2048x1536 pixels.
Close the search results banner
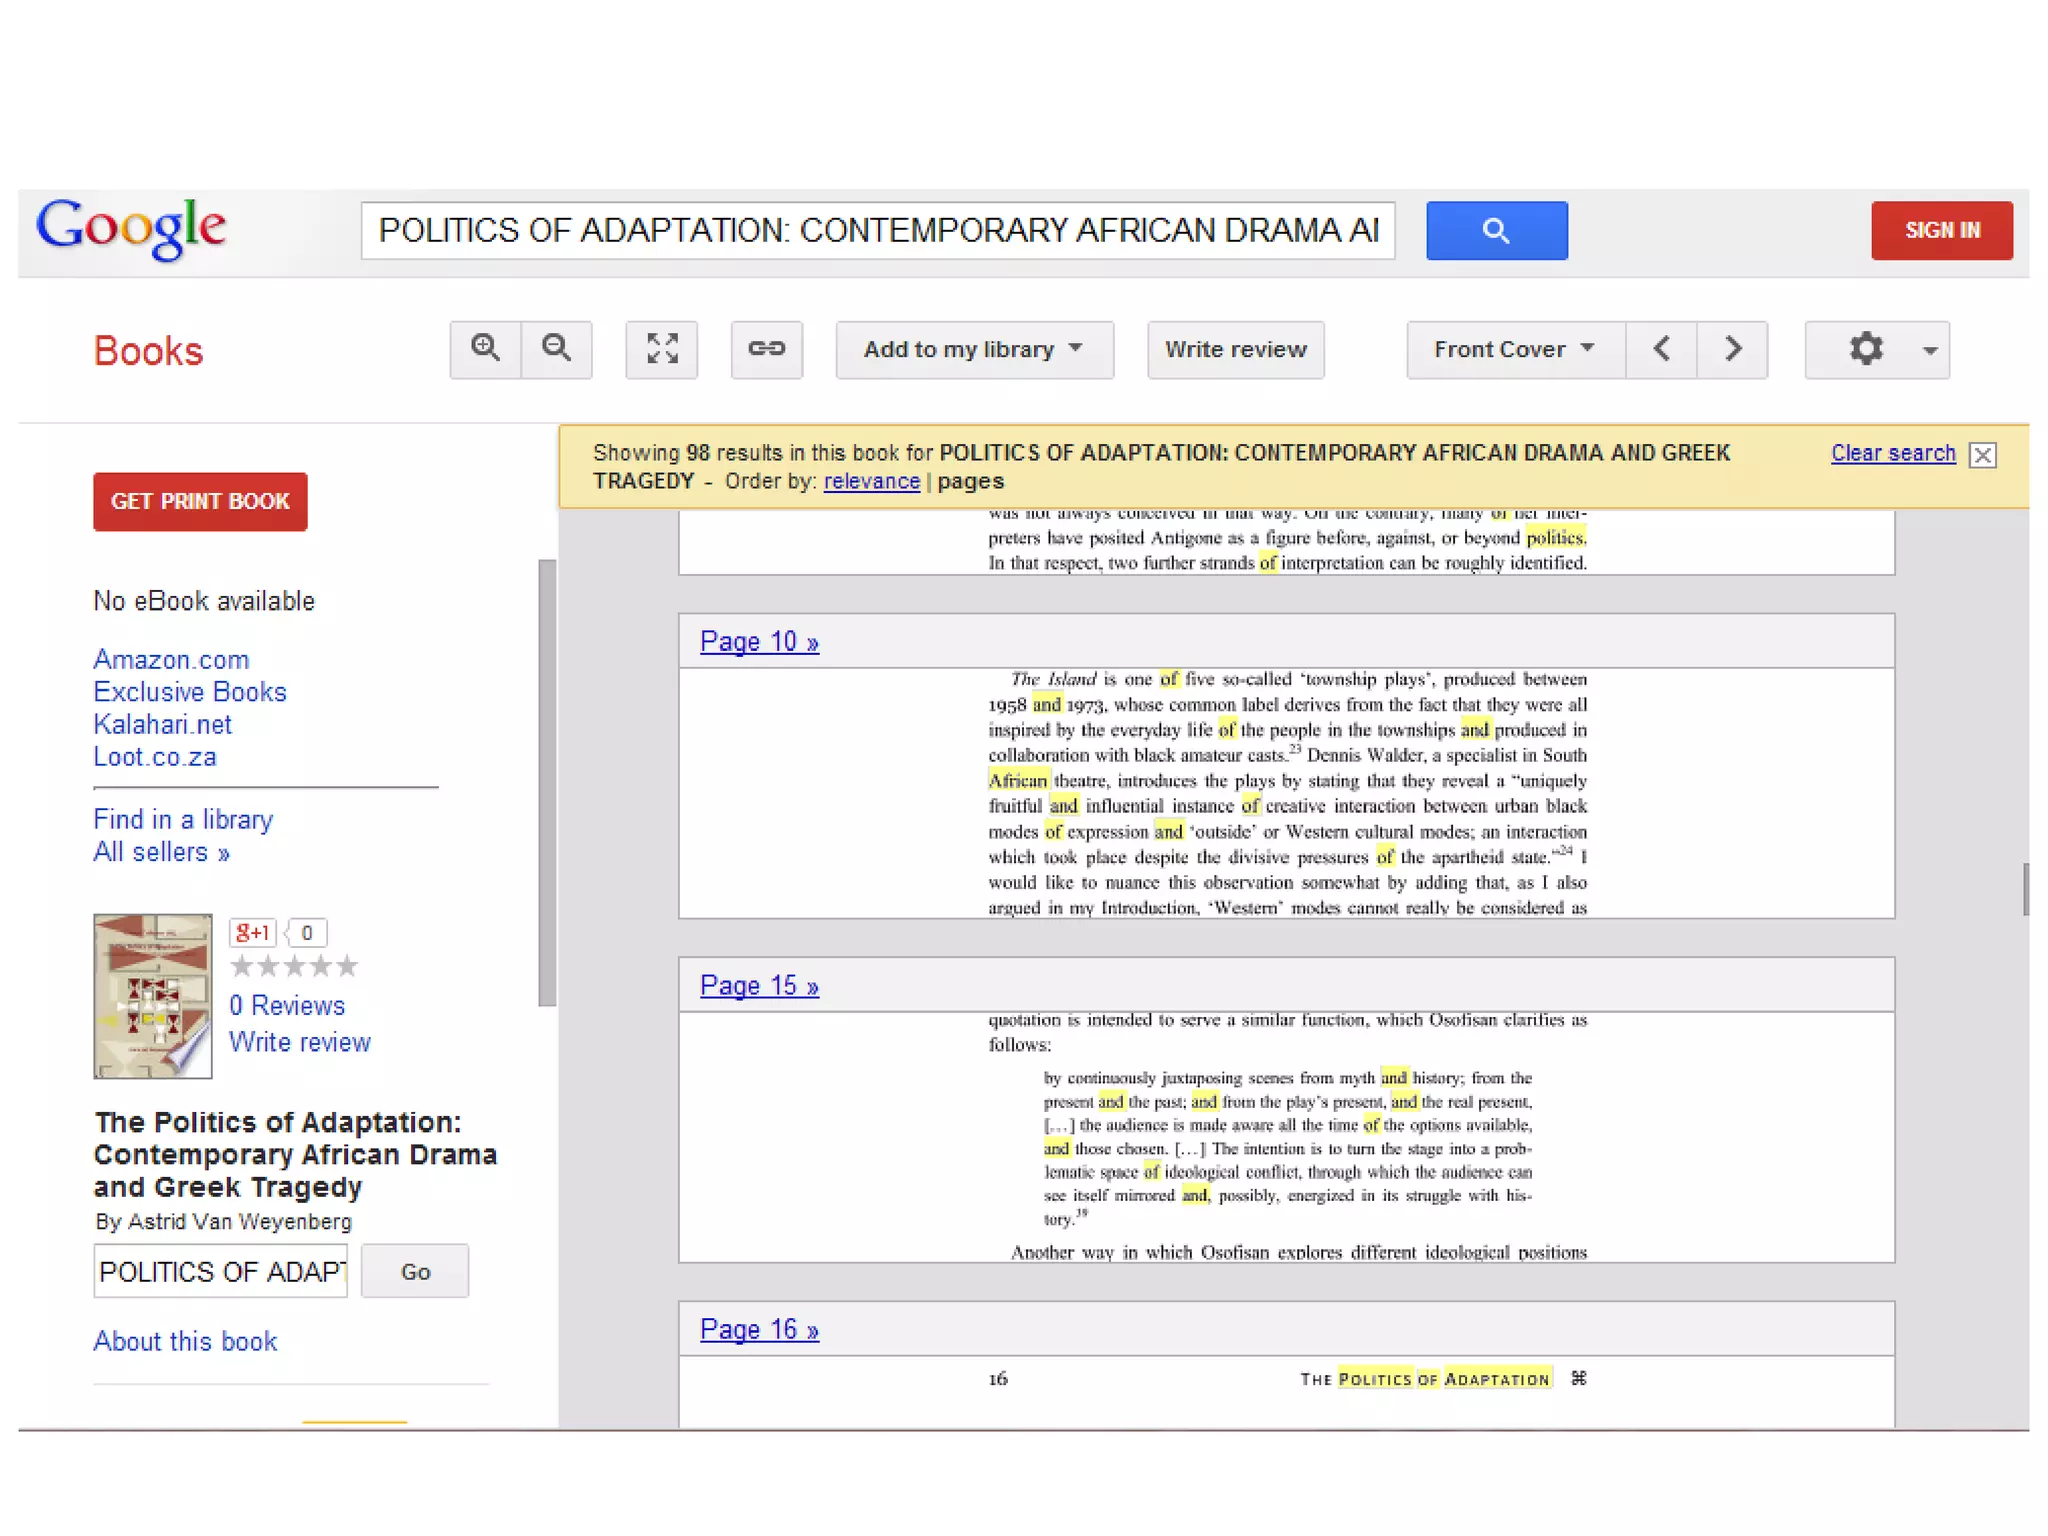[1982, 455]
